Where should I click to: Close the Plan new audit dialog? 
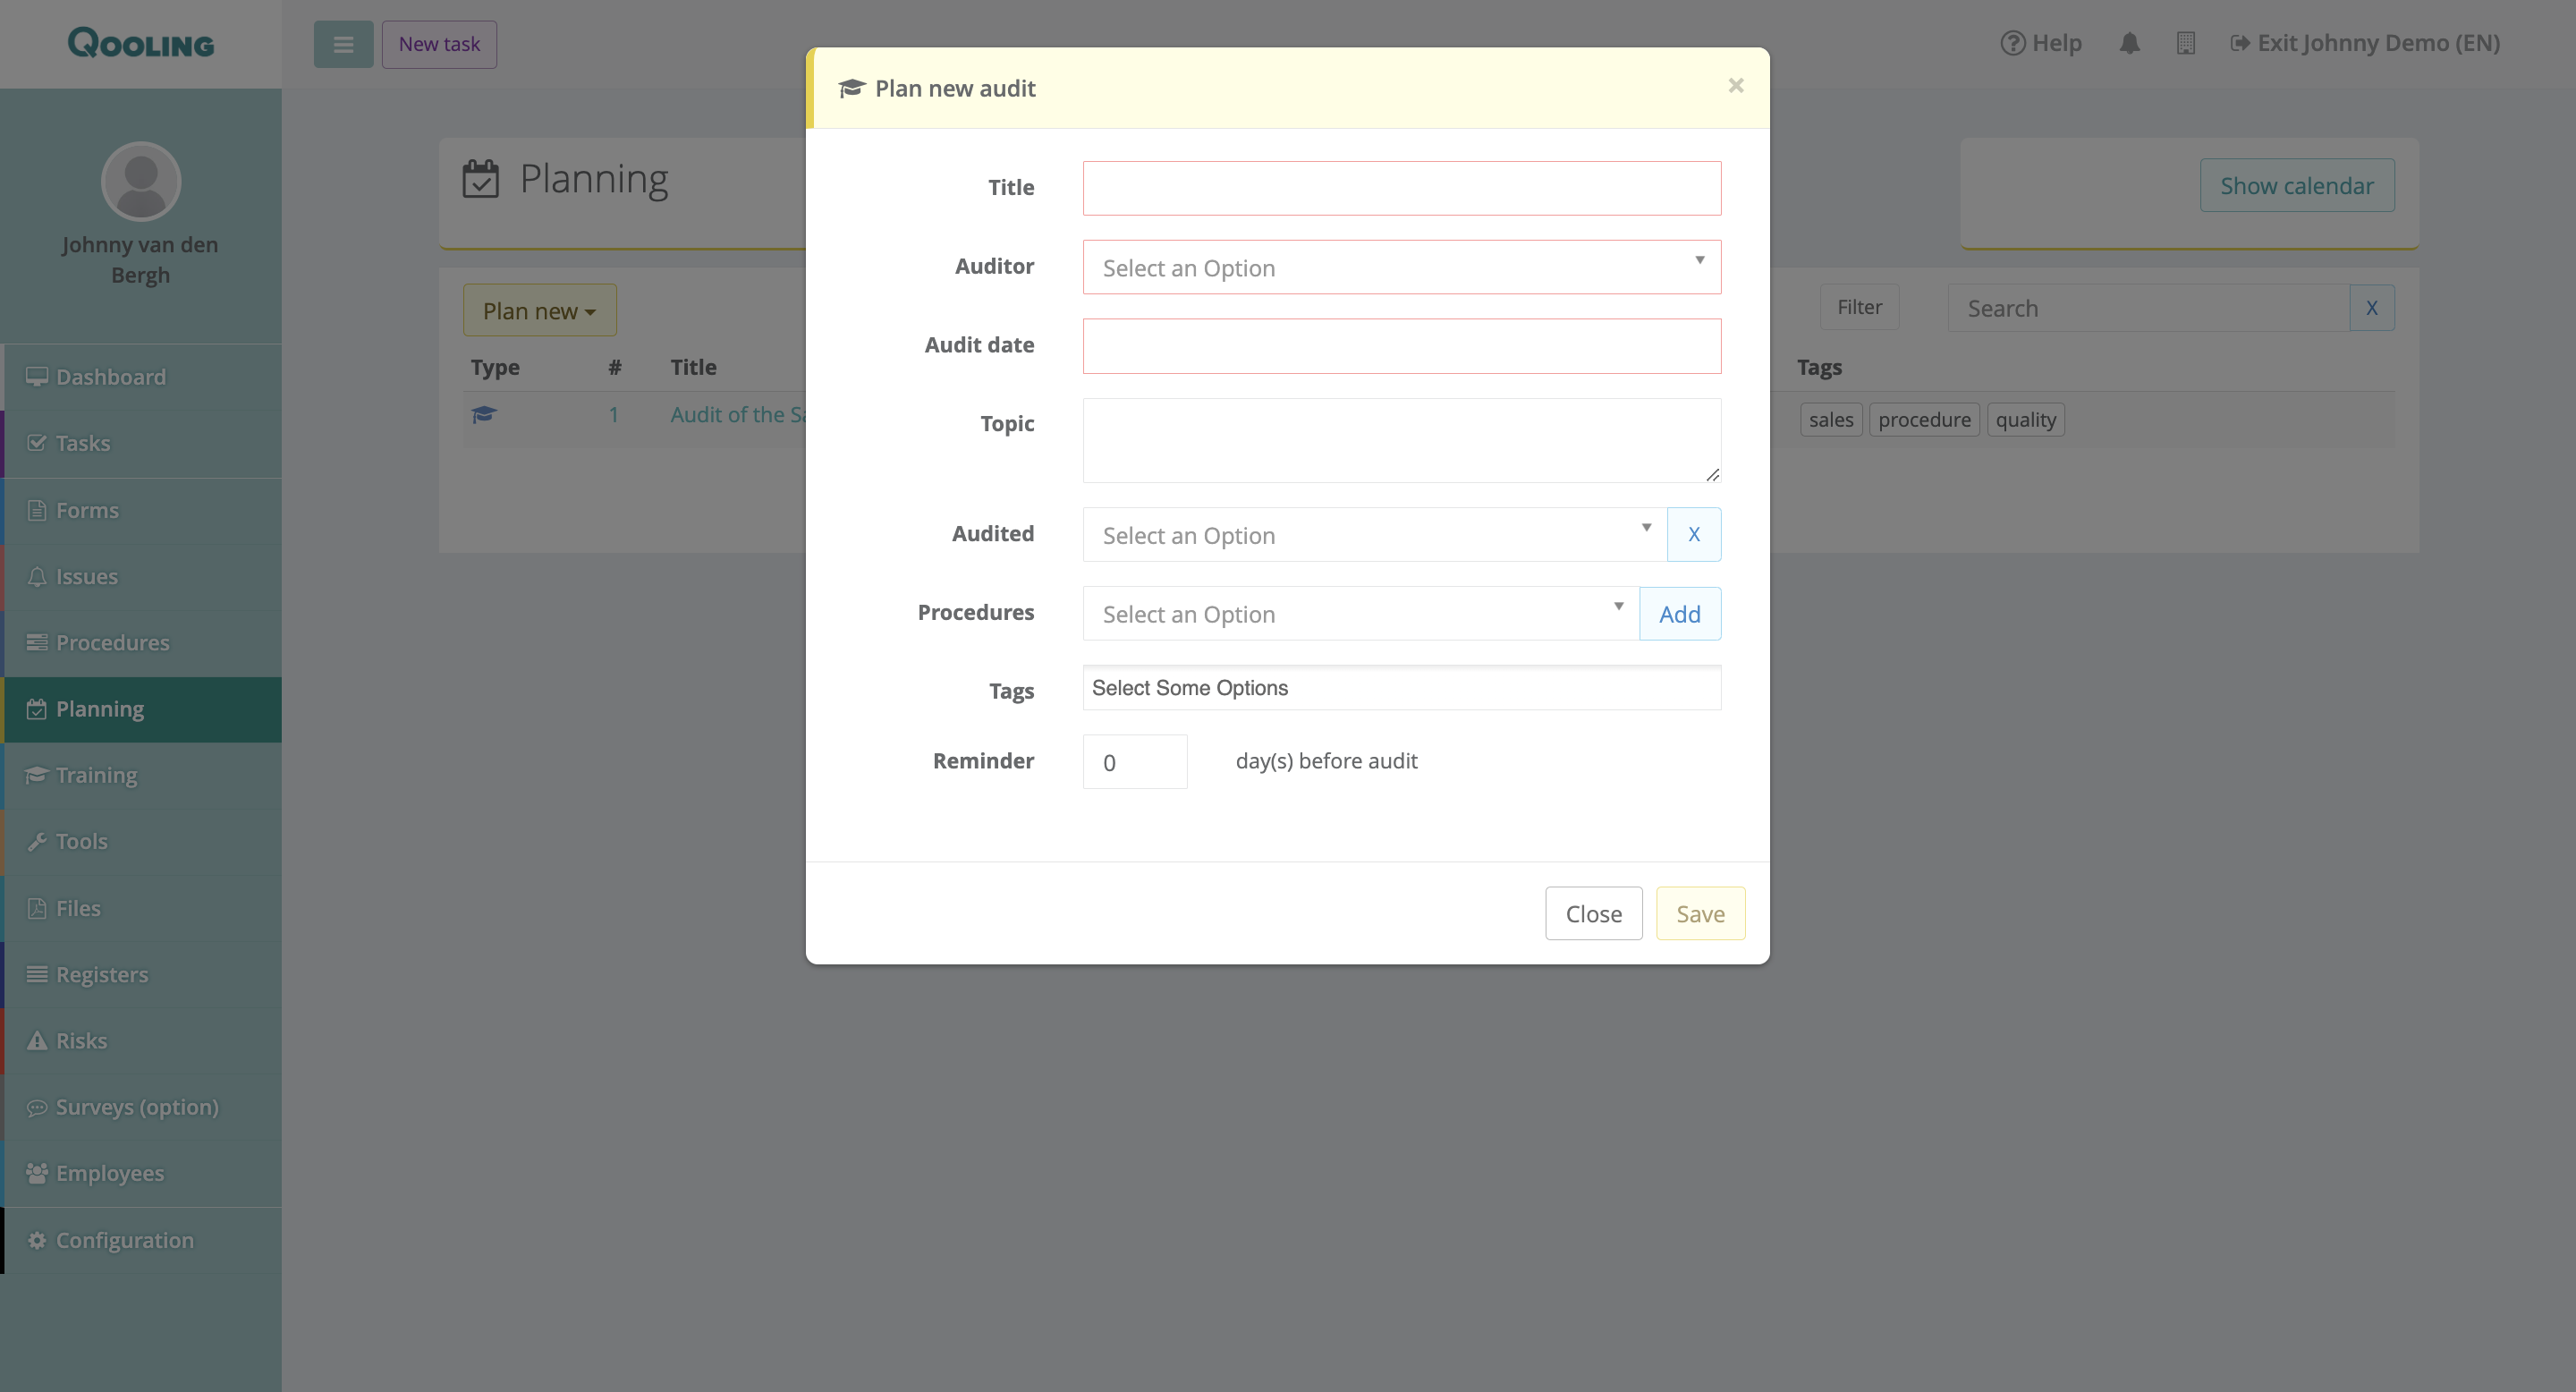point(1736,86)
